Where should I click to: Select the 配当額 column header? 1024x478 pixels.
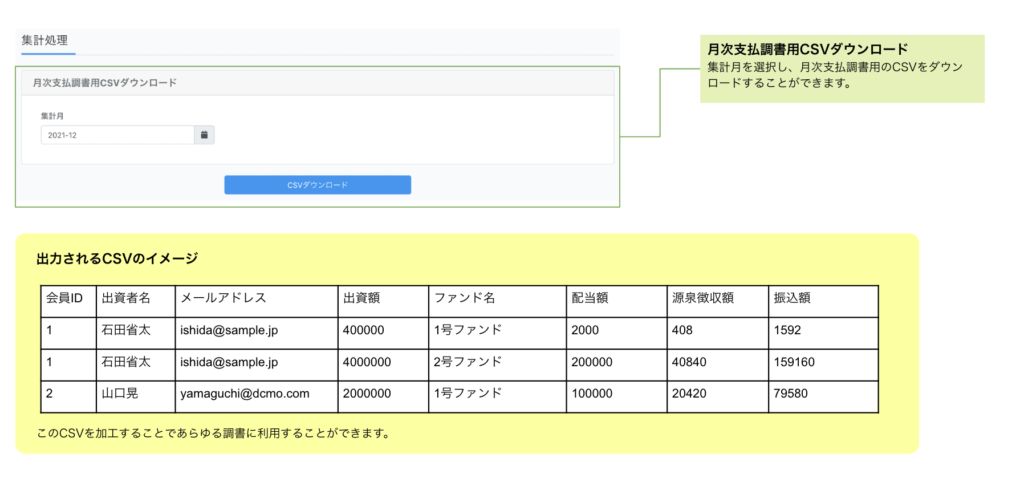pyautogui.click(x=589, y=298)
